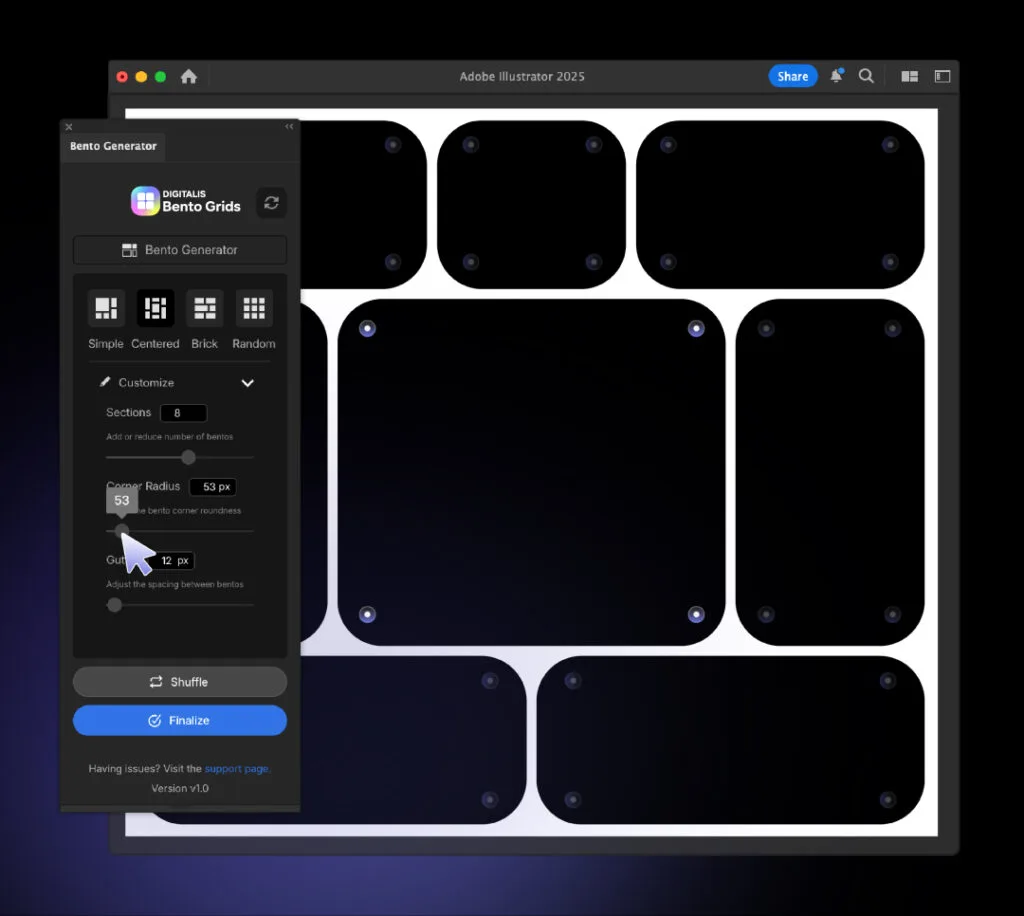Toggle the workspace panel icon

[942, 76]
